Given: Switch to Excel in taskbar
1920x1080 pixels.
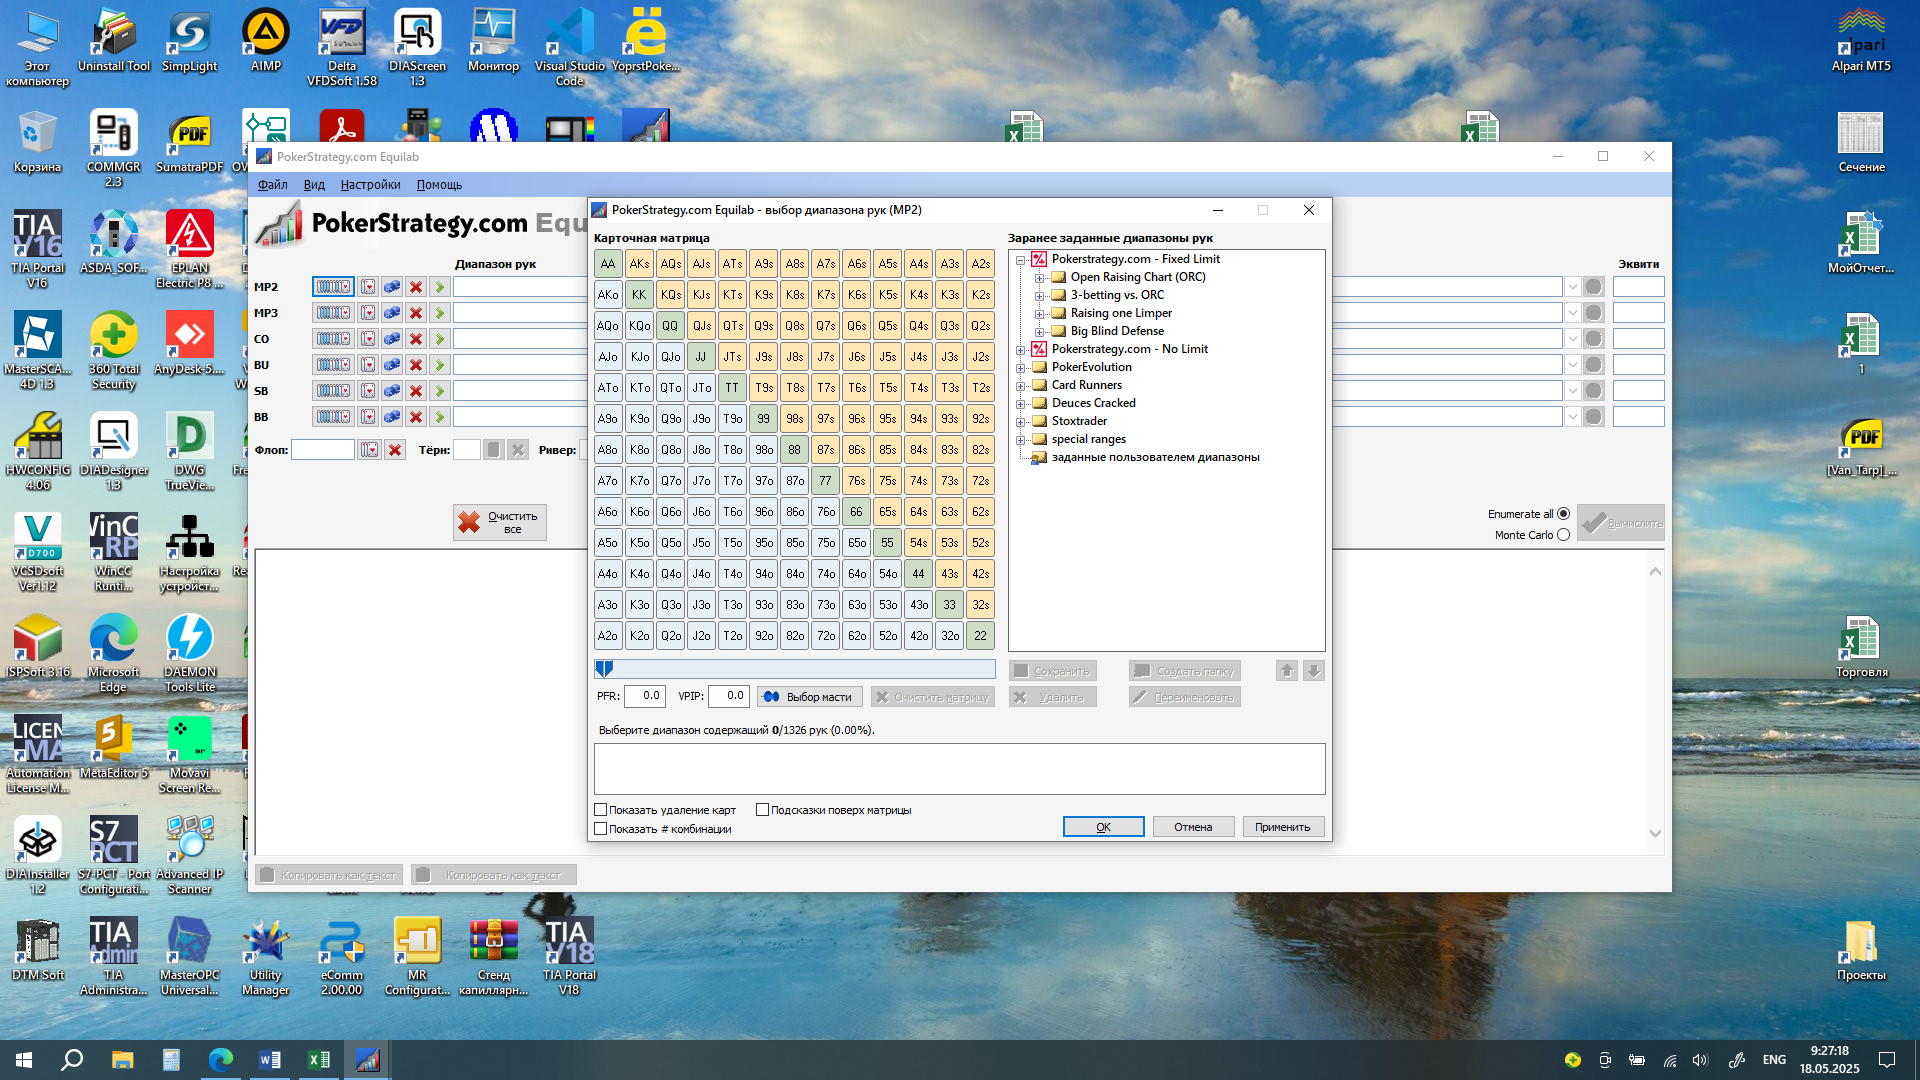Looking at the screenshot, I should coord(319,1060).
